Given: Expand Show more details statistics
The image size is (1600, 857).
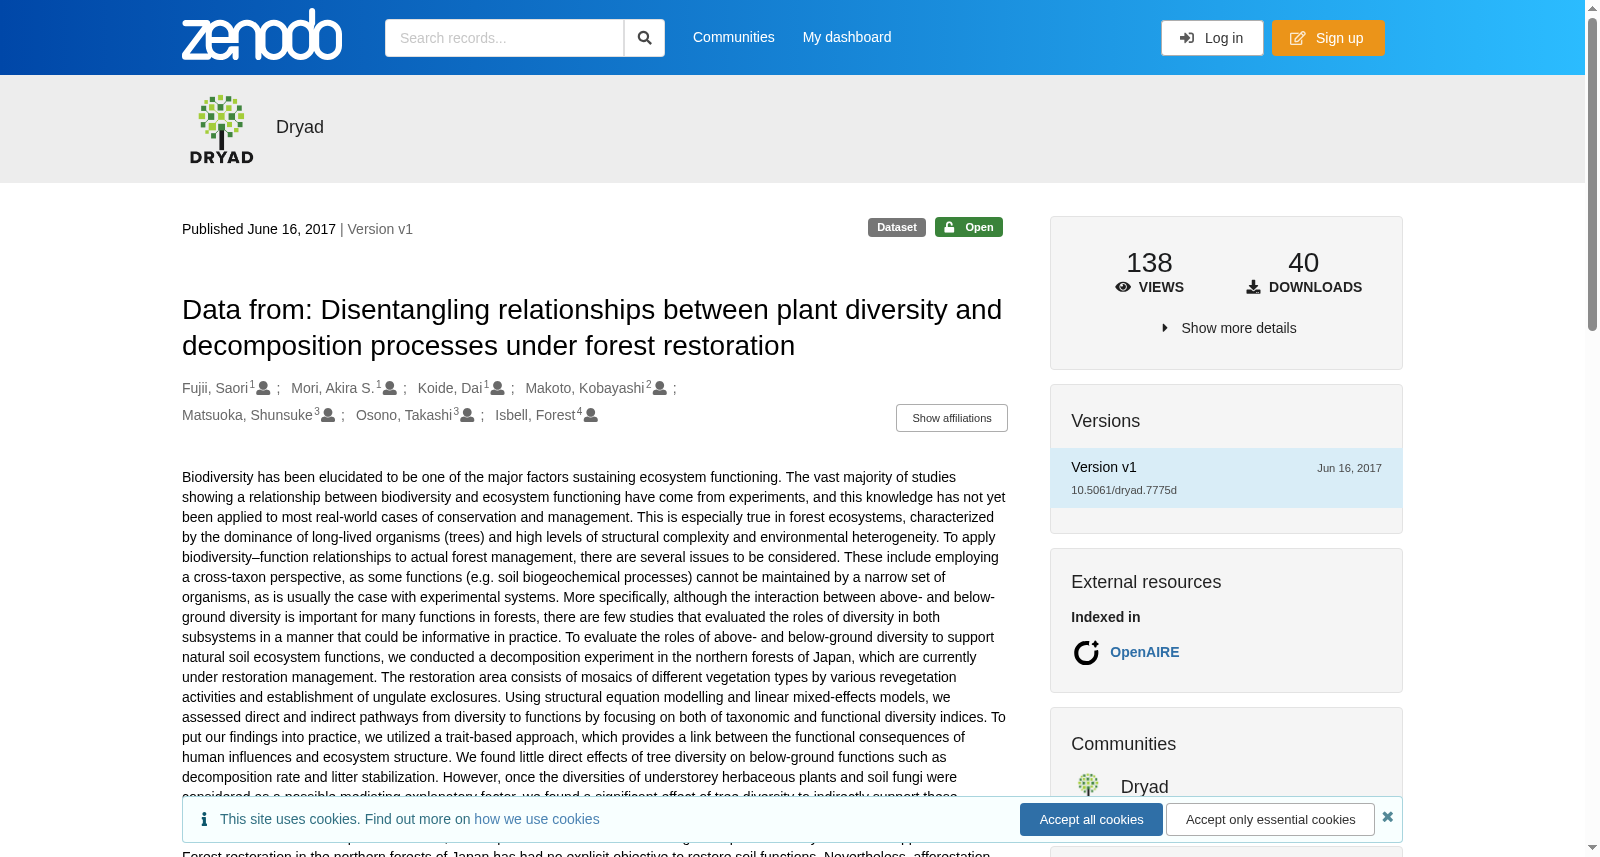Looking at the screenshot, I should pos(1227,328).
